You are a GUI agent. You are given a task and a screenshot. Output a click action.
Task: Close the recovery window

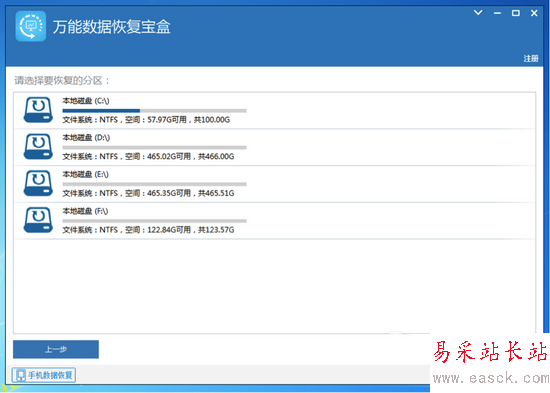click(534, 13)
